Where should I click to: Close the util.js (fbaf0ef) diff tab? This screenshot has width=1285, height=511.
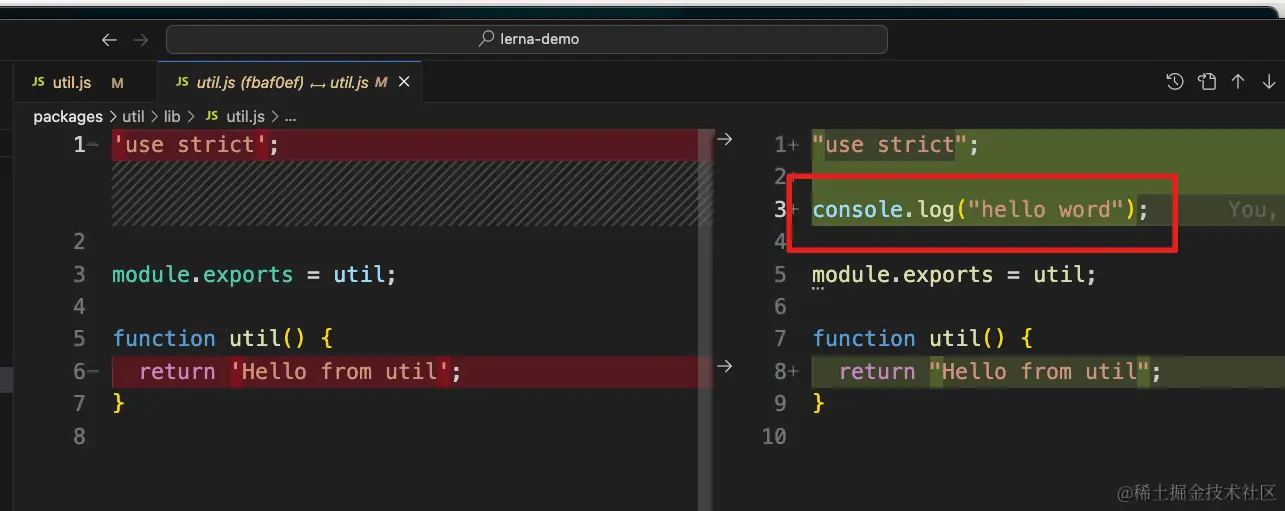click(x=404, y=83)
